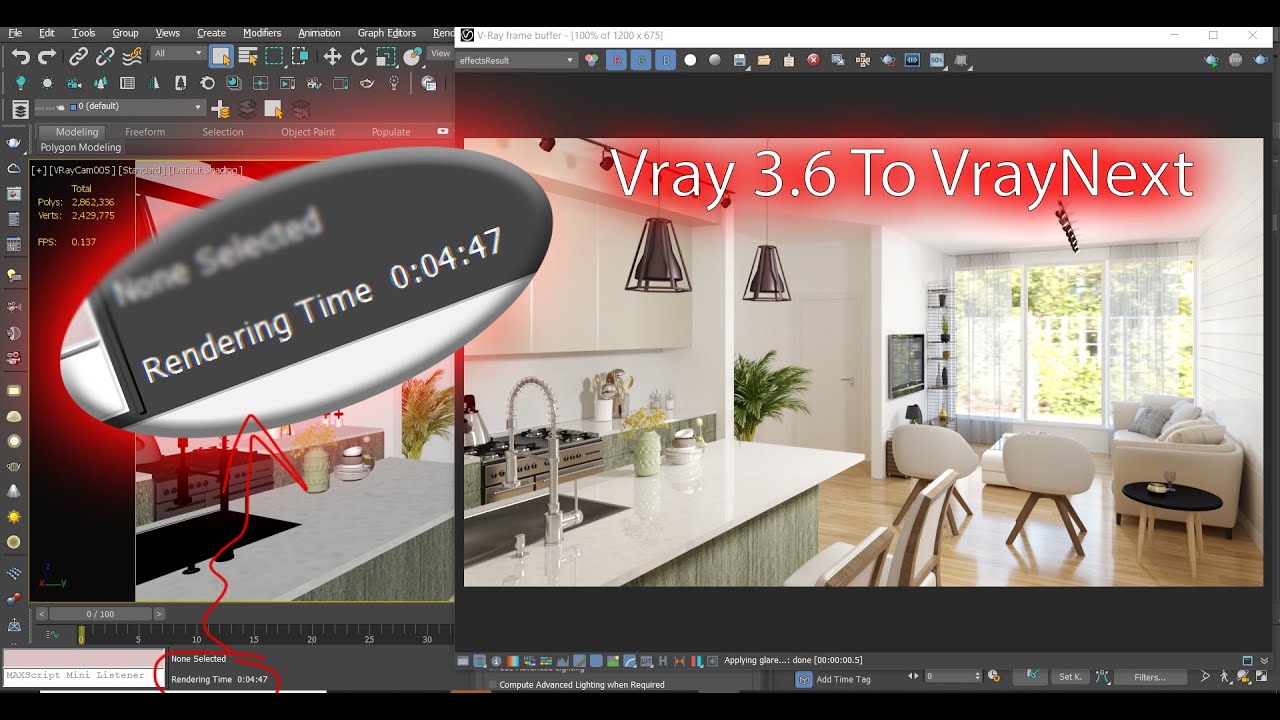Image resolution: width=1280 pixels, height=720 pixels.
Task: Open the Layer Explorer icon
Action: click(20, 109)
